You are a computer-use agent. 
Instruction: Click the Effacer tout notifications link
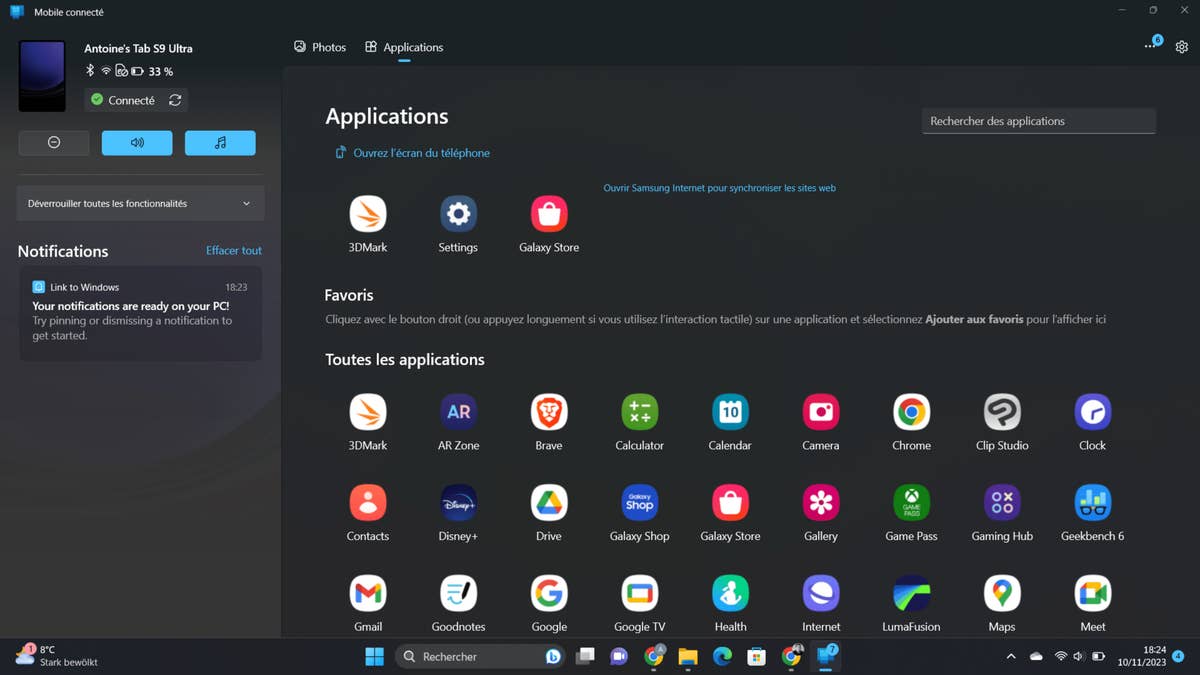234,251
